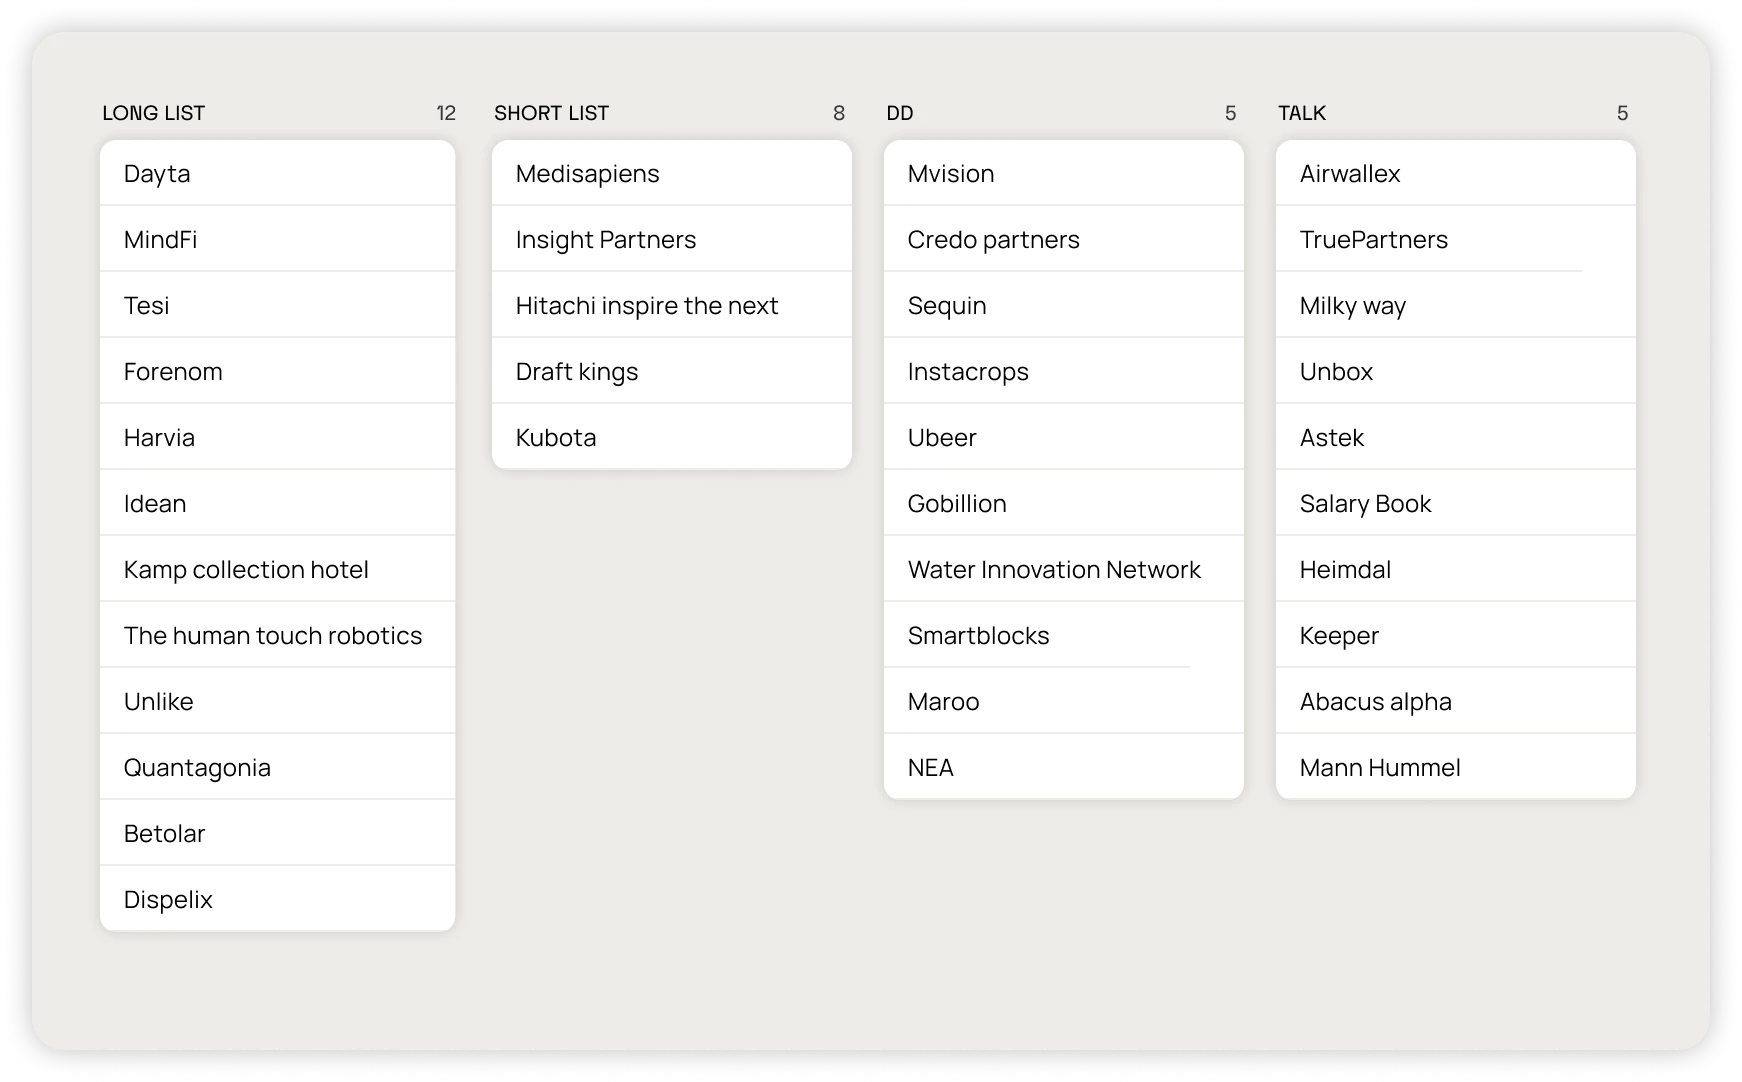Select the TruePartners card
This screenshot has width=1742, height=1082.
pos(1455,239)
